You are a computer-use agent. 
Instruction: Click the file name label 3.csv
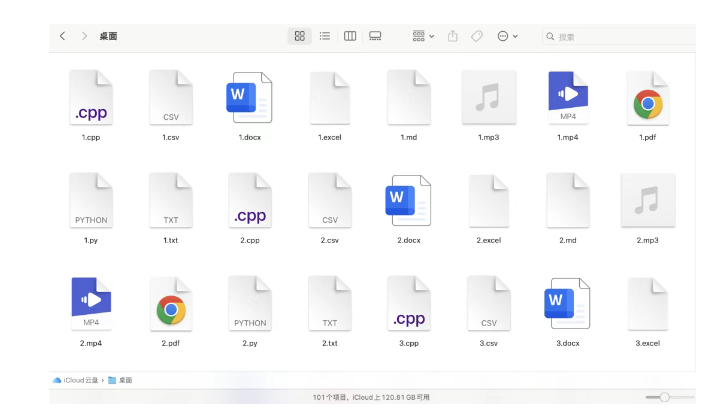coord(489,343)
